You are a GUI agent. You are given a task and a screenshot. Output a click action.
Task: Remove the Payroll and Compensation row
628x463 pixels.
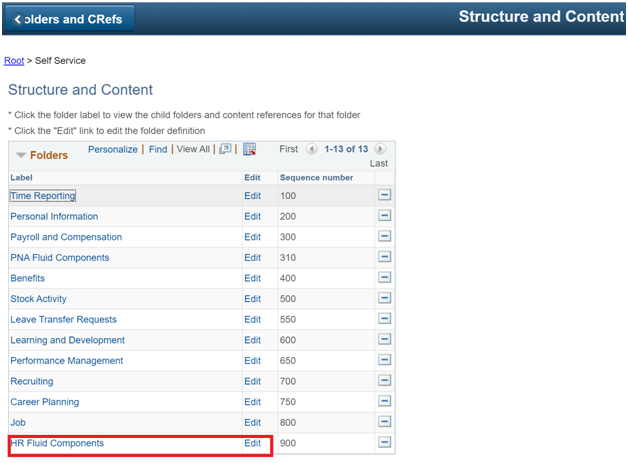pos(384,237)
